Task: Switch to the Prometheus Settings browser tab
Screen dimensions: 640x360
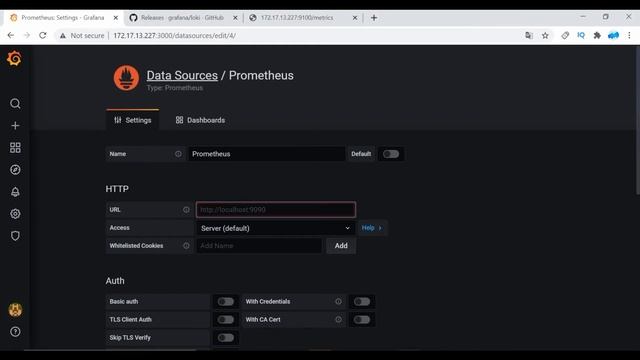Action: point(64,18)
